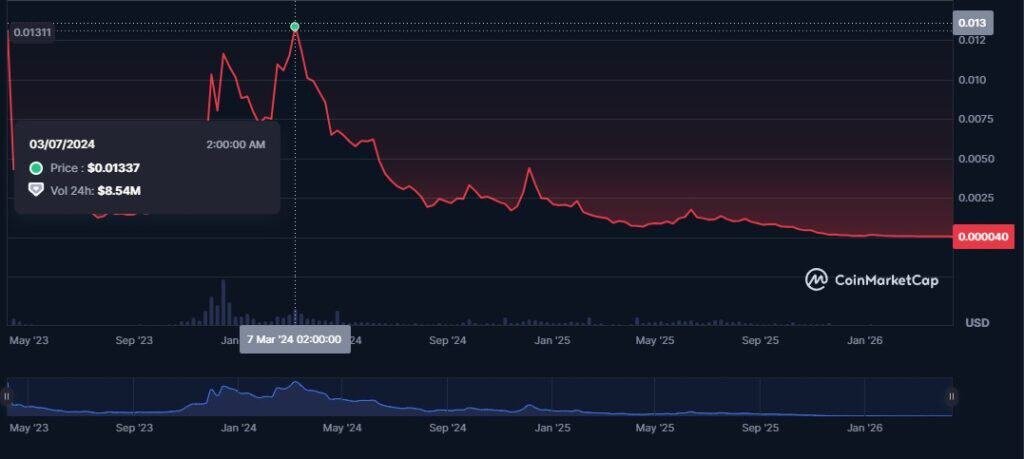Click the May '25 main chart axis label

(655, 340)
